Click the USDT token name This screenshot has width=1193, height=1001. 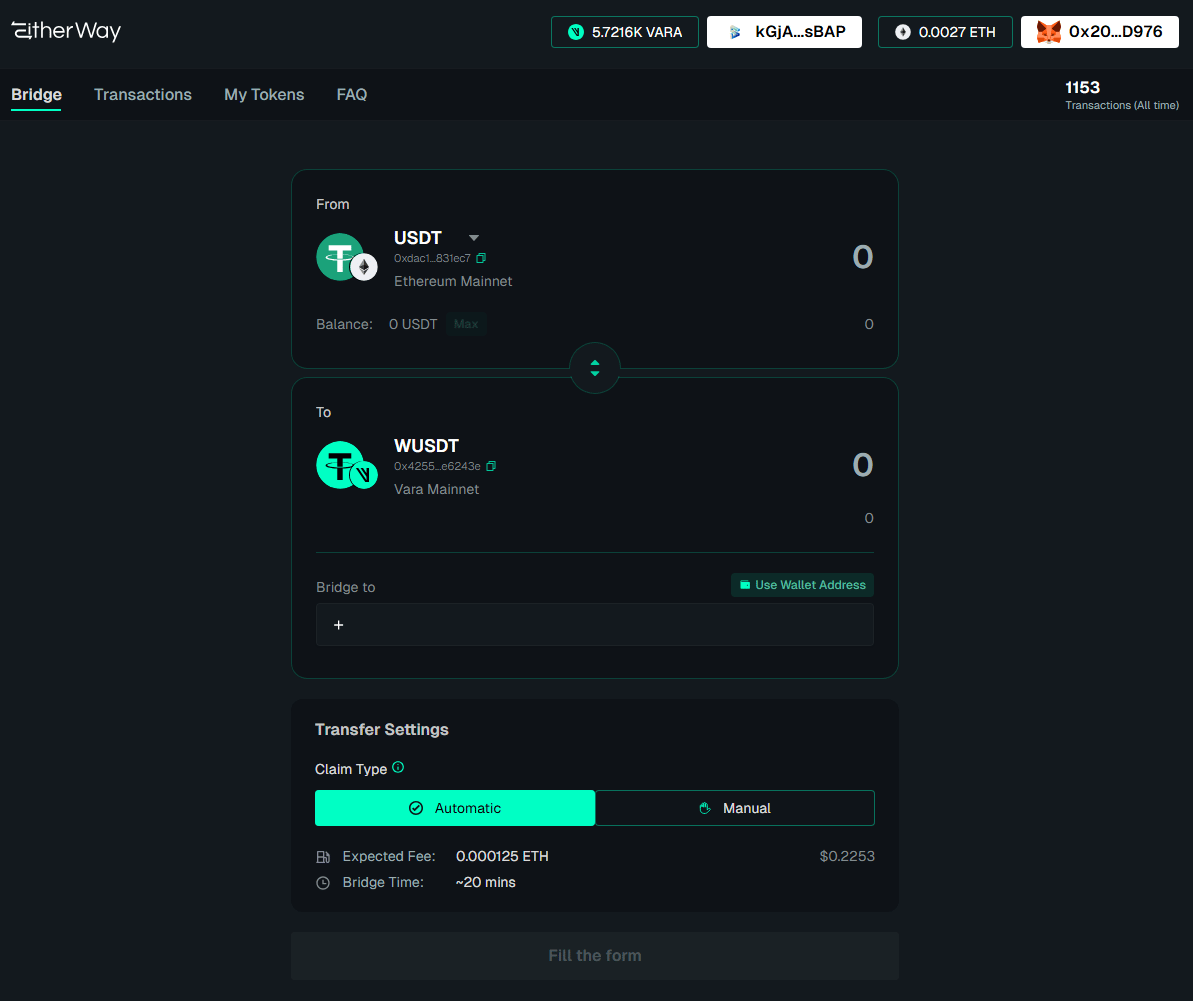418,238
